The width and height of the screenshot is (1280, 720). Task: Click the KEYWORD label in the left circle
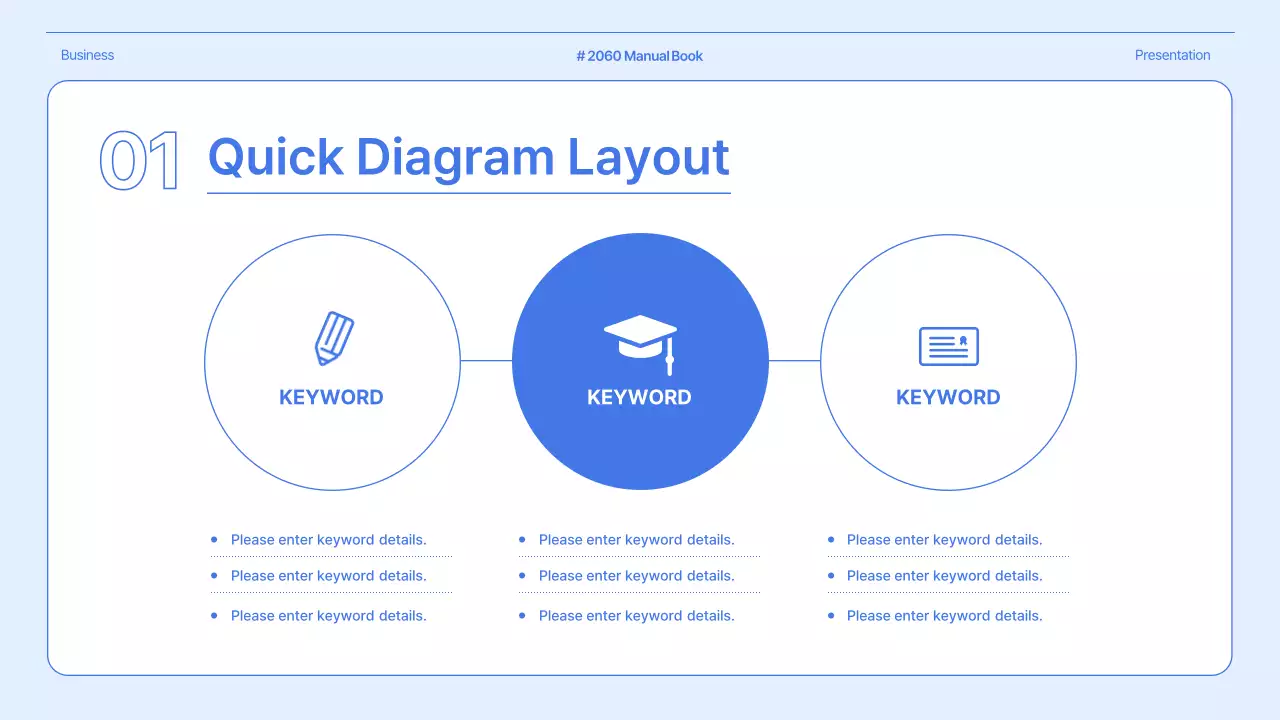click(x=331, y=397)
